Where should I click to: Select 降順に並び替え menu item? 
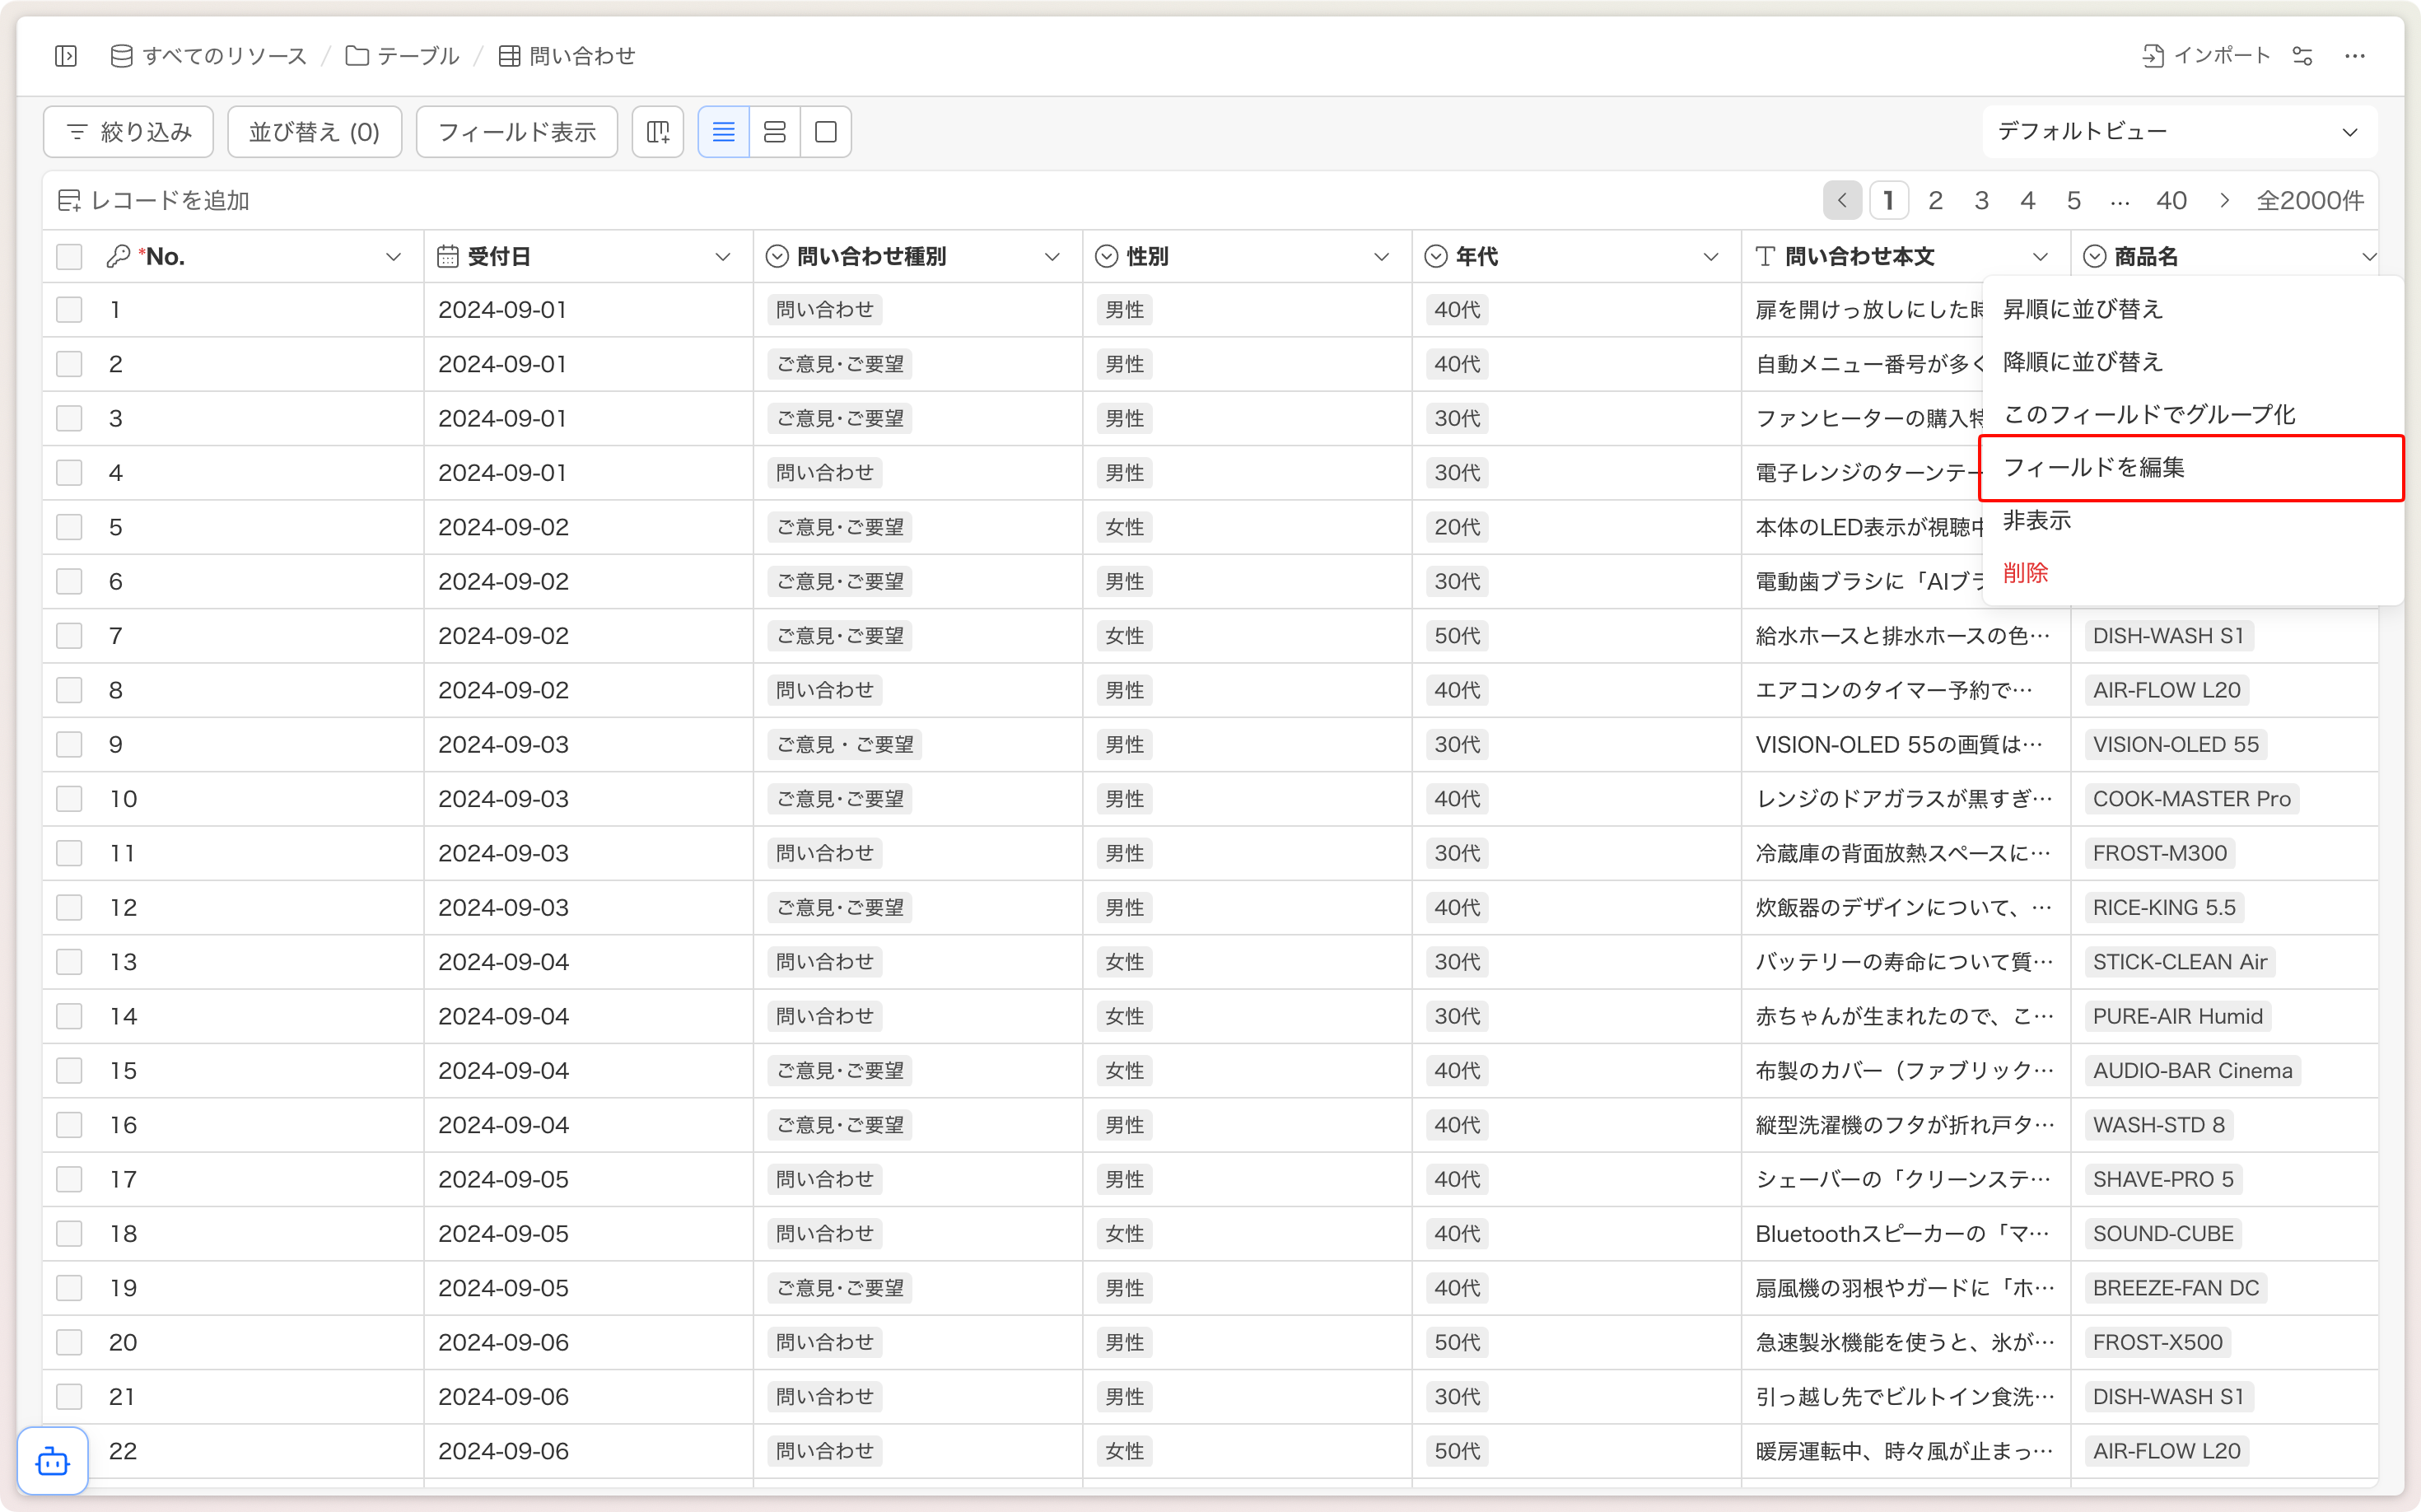(2082, 362)
